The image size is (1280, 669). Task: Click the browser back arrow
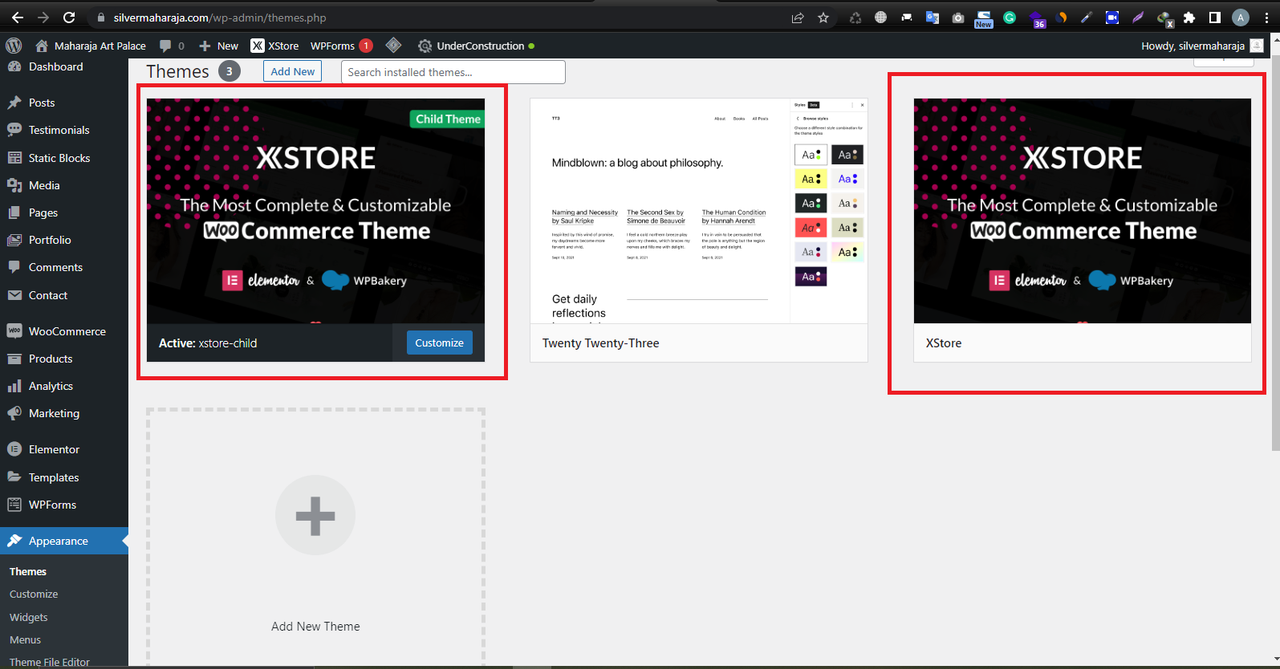17,17
